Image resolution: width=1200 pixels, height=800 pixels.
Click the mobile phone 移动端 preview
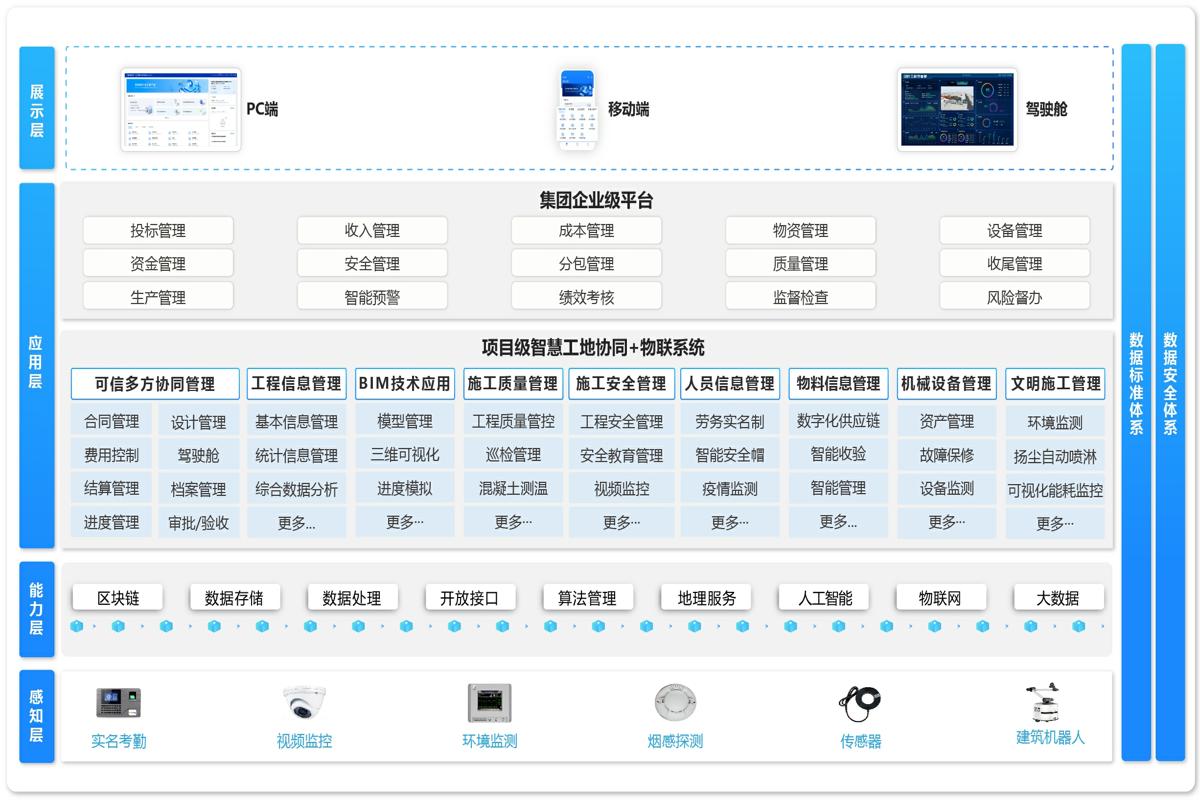coord(577,110)
